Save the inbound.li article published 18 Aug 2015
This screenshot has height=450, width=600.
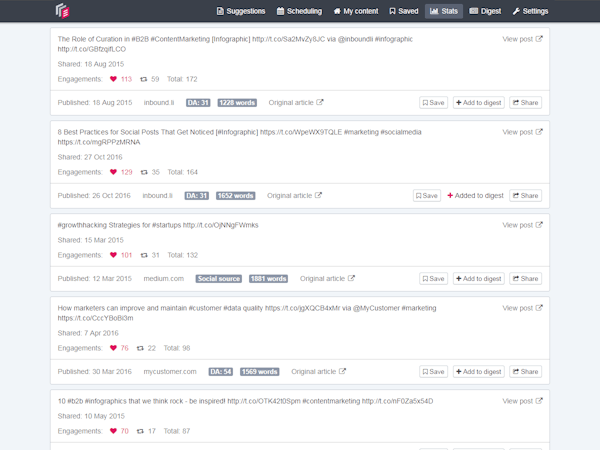point(433,102)
